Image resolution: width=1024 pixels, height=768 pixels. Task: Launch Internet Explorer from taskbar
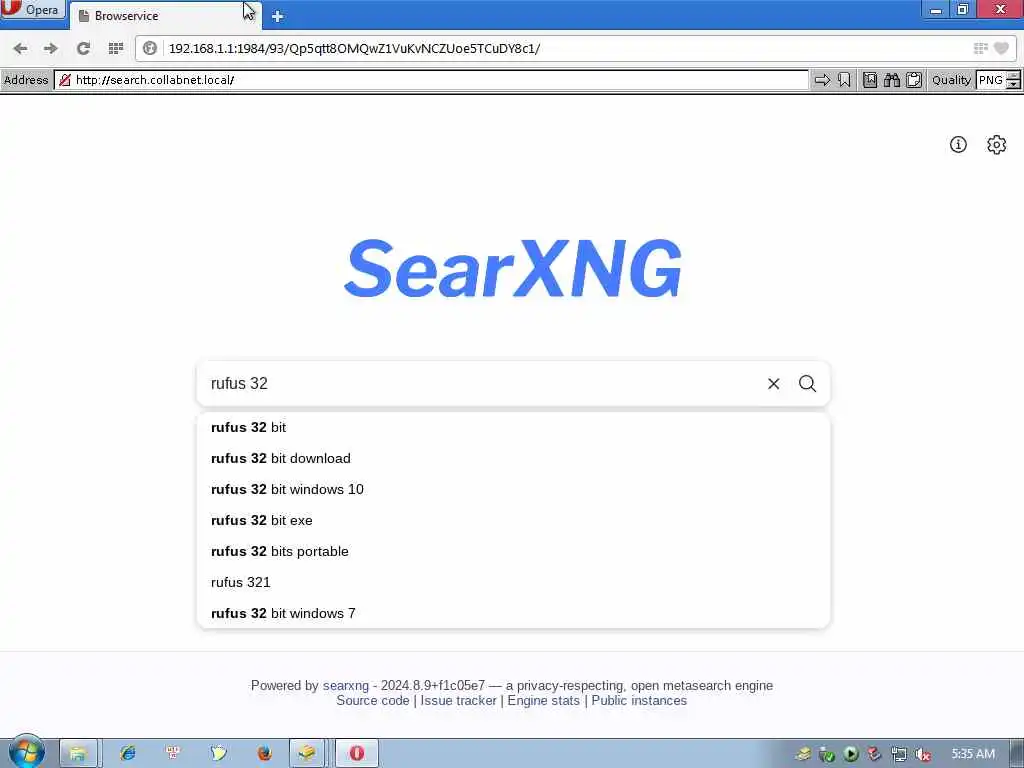click(127, 754)
